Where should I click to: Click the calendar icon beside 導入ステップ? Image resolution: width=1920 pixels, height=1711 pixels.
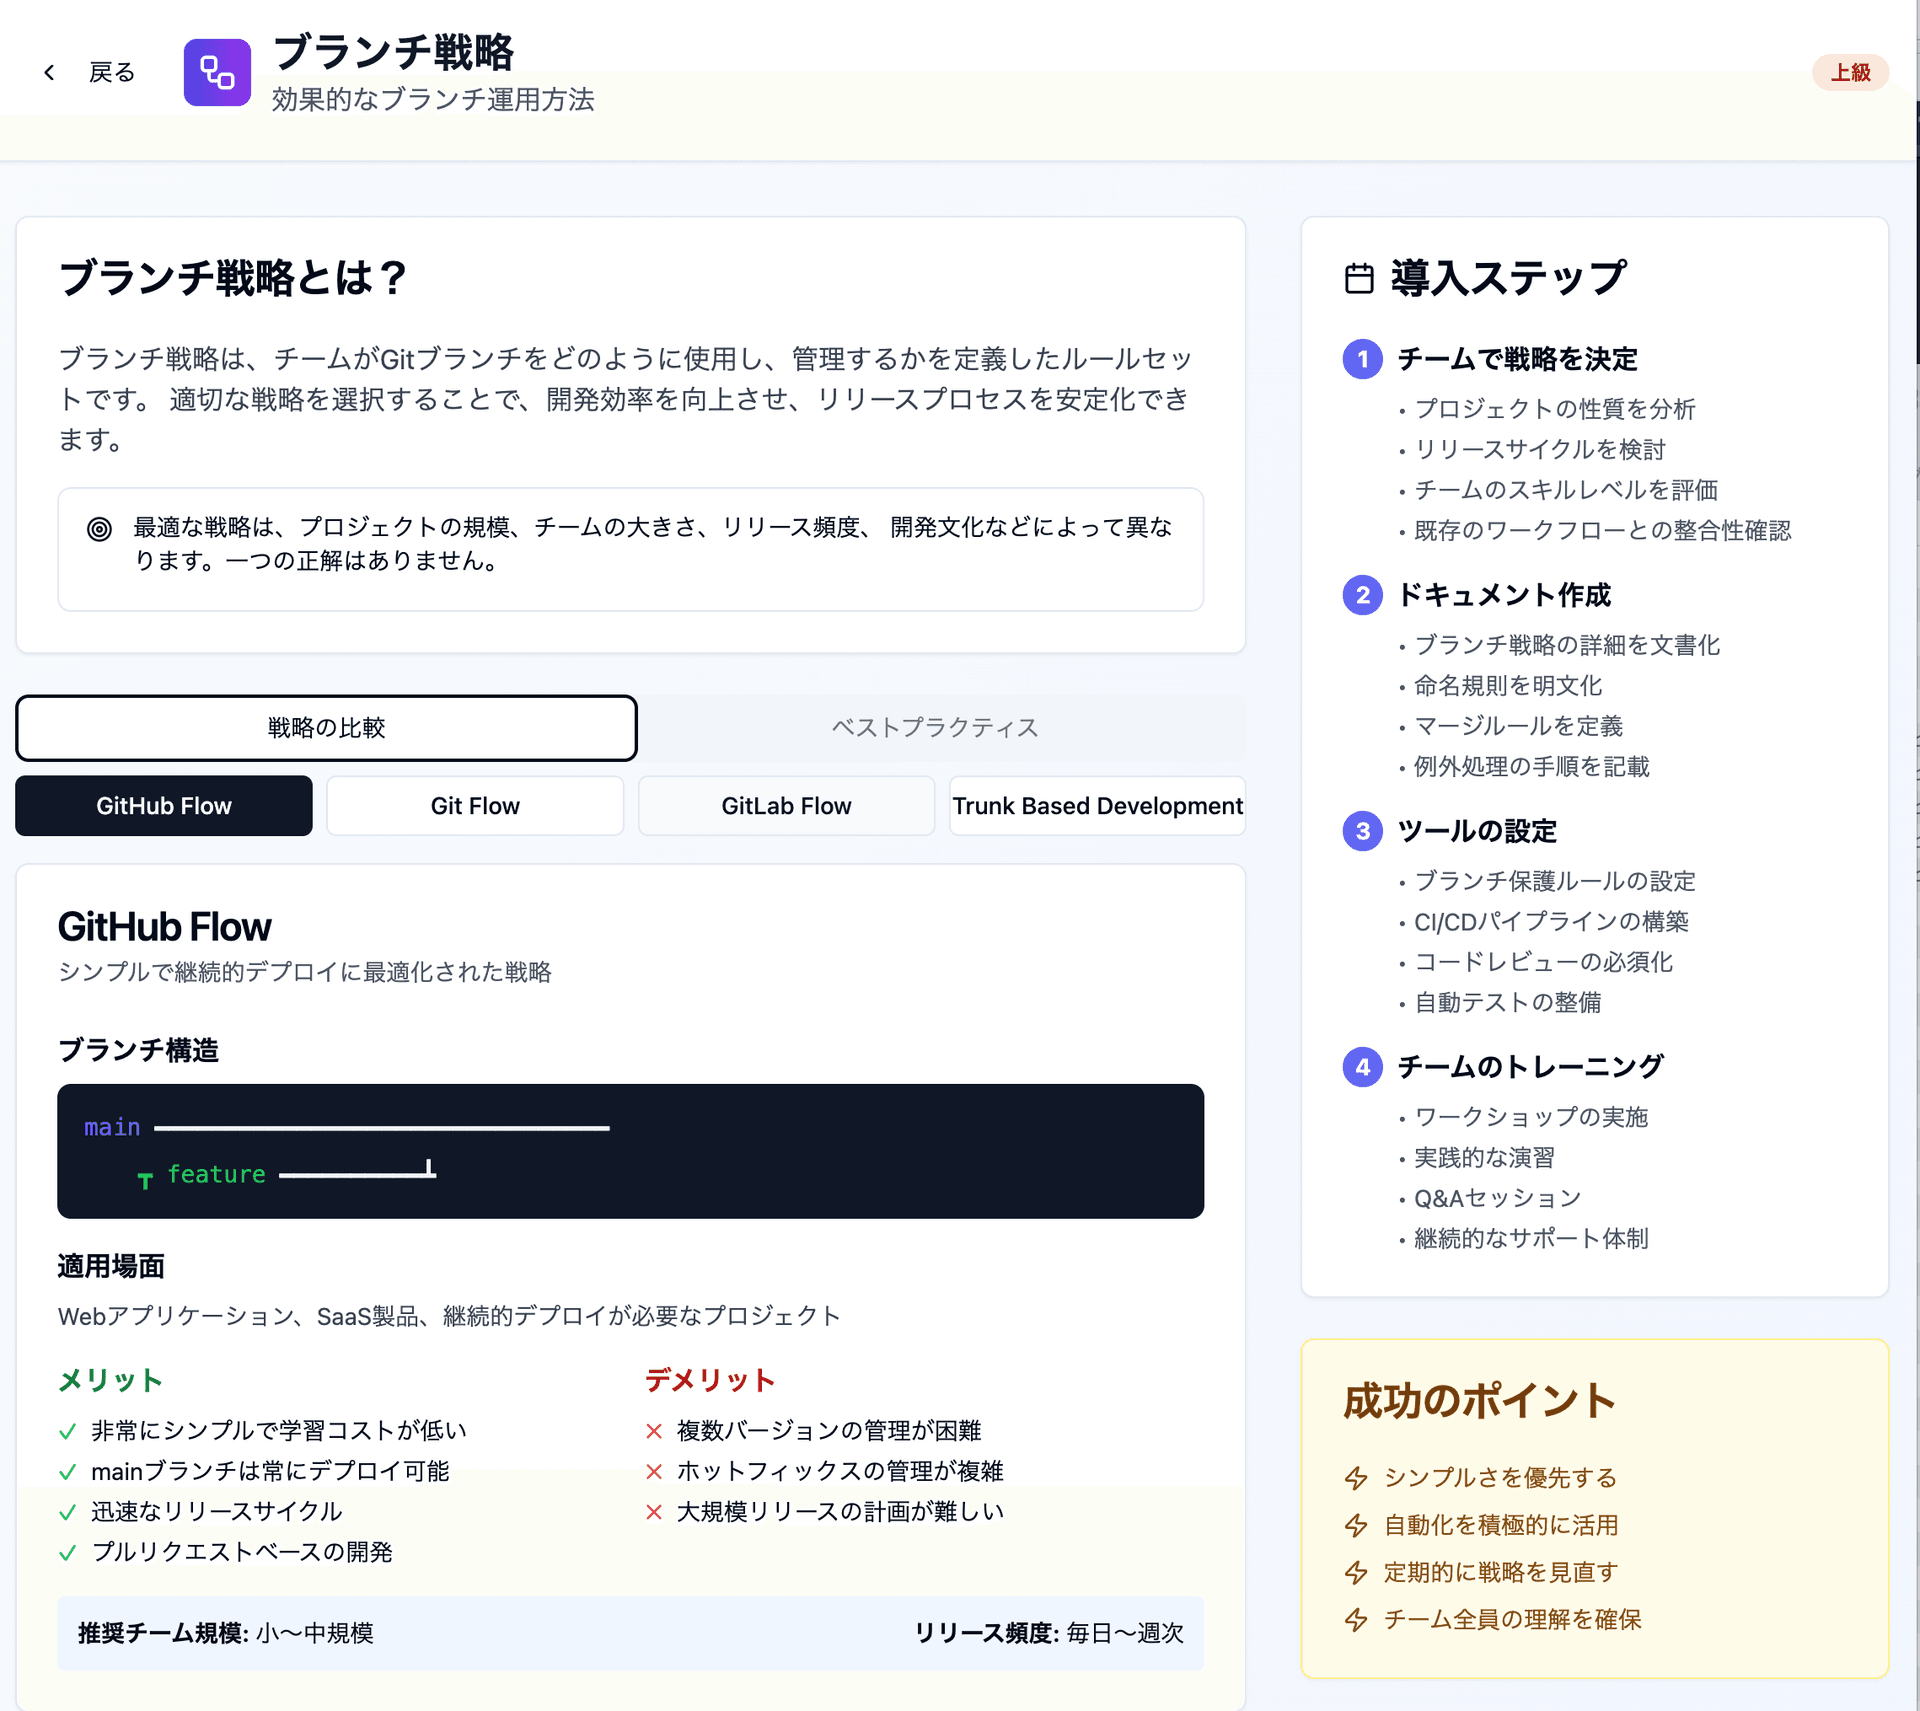tap(1359, 278)
